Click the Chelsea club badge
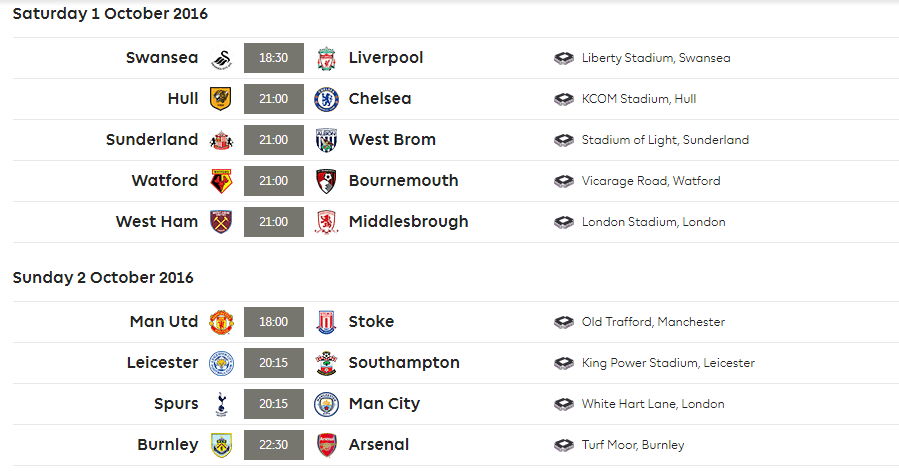899x474 pixels. click(x=326, y=99)
